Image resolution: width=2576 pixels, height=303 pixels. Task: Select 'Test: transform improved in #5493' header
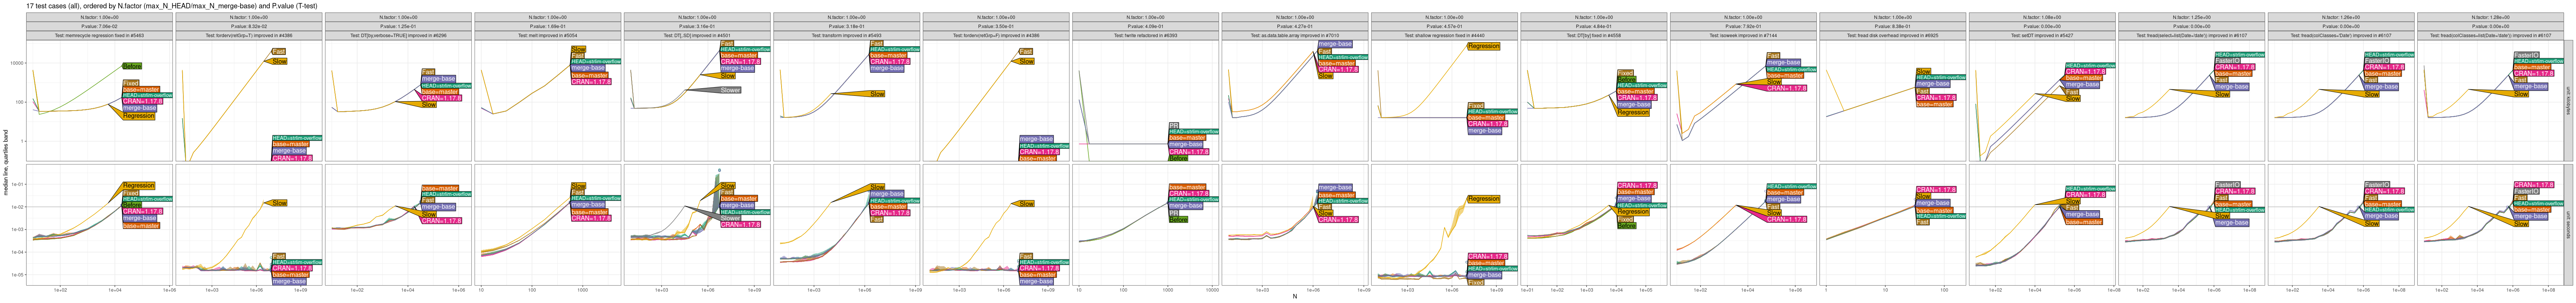[846, 35]
